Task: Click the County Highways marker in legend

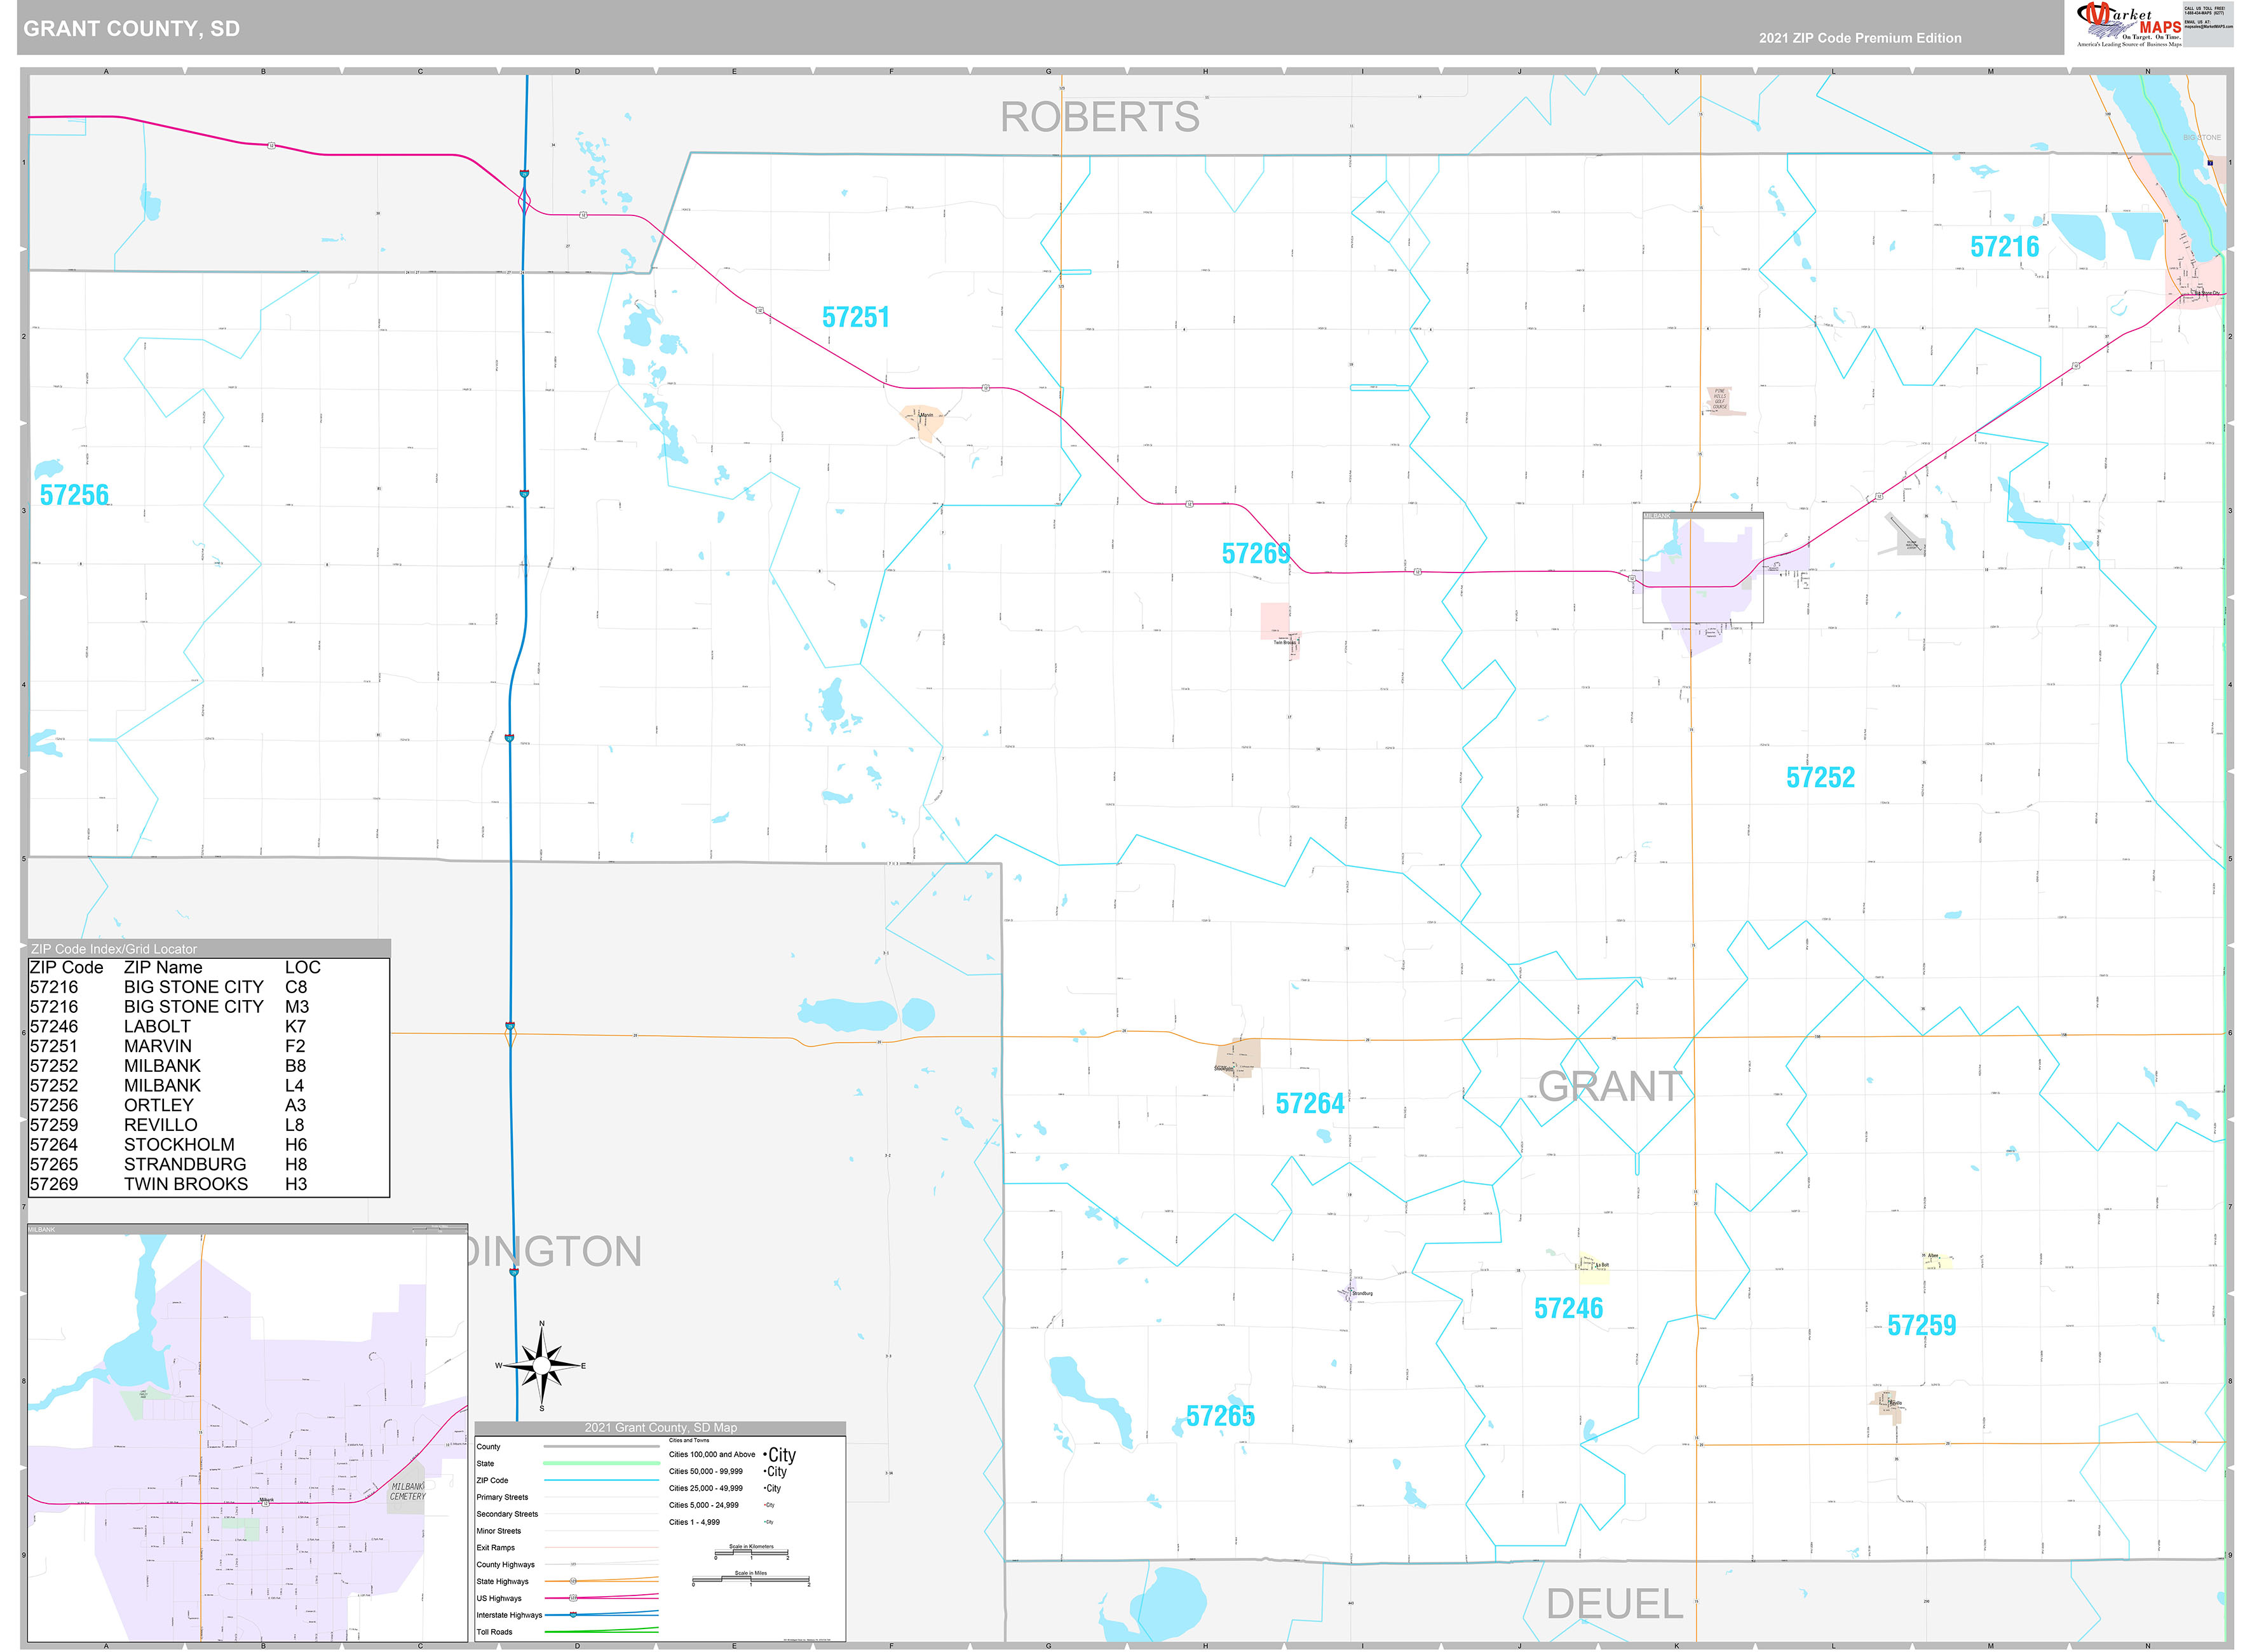Action: point(574,1565)
